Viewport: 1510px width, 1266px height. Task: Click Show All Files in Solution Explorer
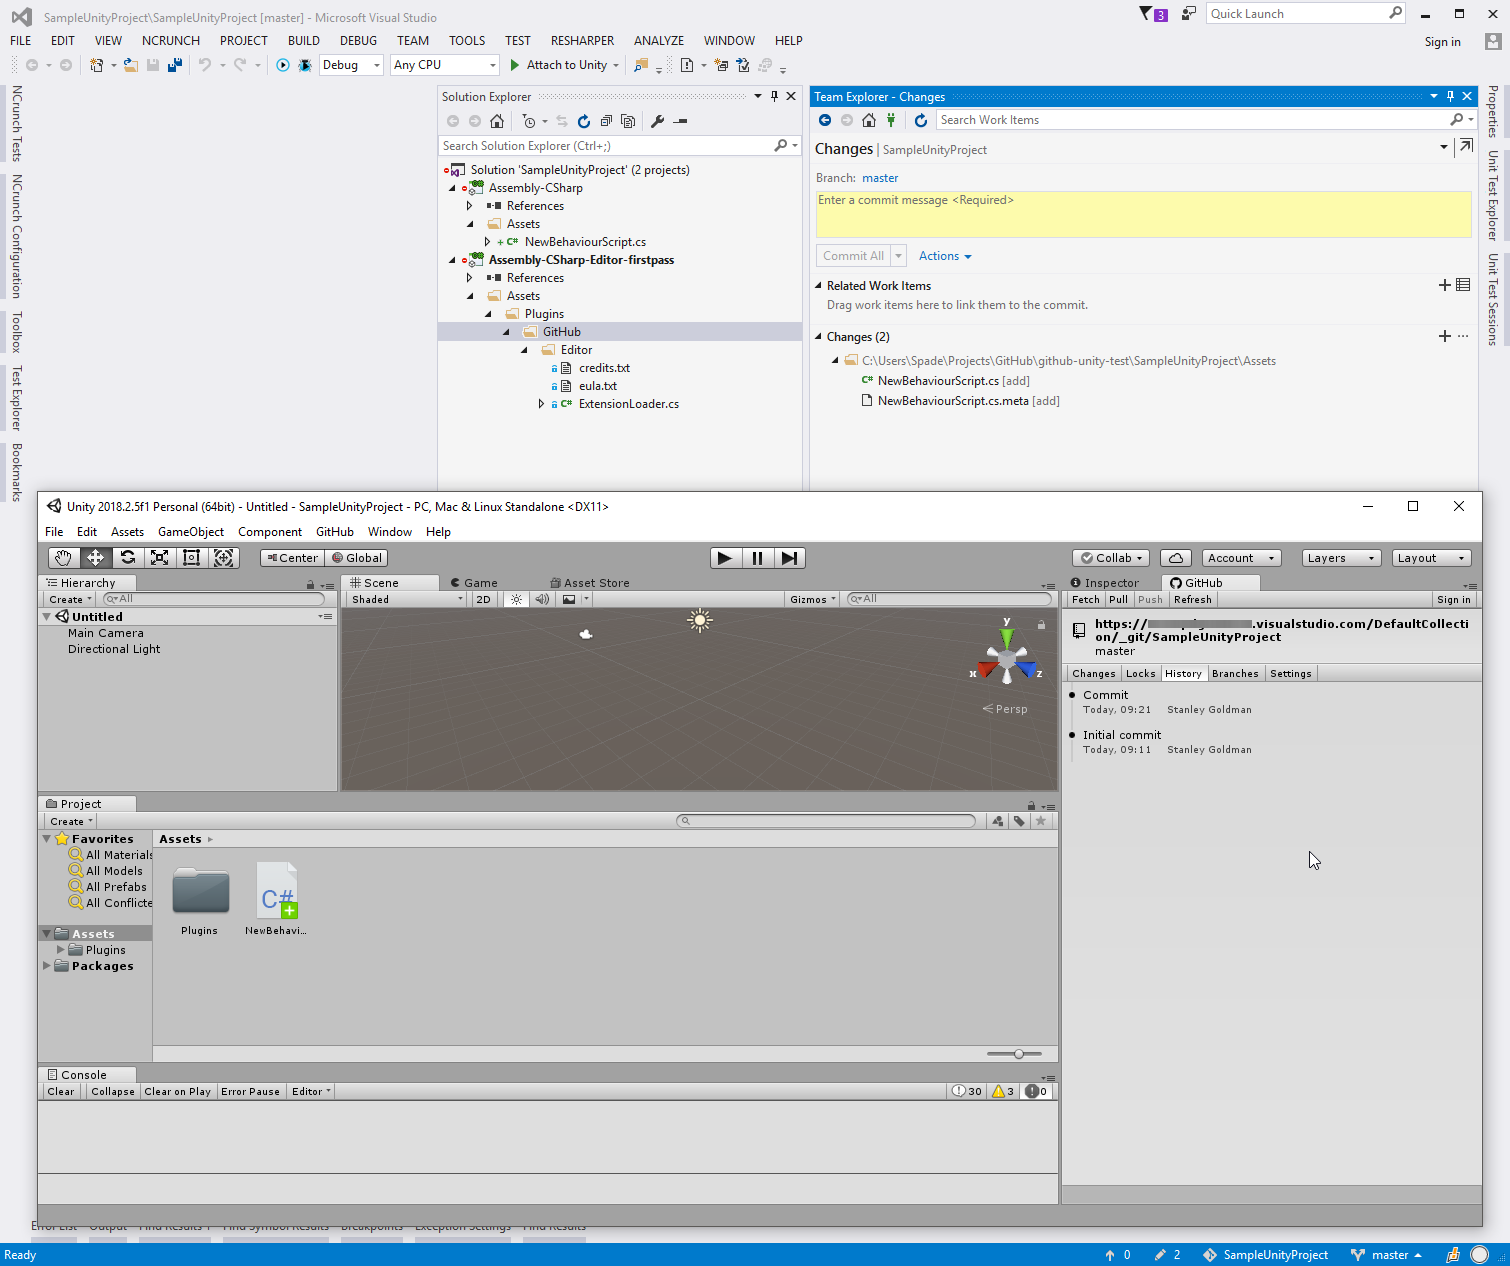pos(628,121)
